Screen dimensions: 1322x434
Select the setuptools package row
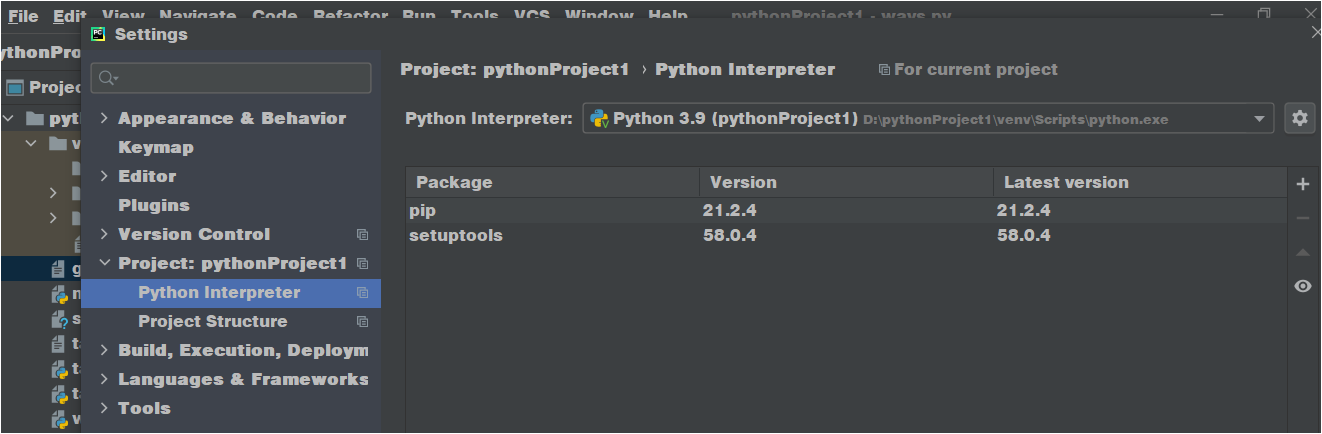click(456, 236)
